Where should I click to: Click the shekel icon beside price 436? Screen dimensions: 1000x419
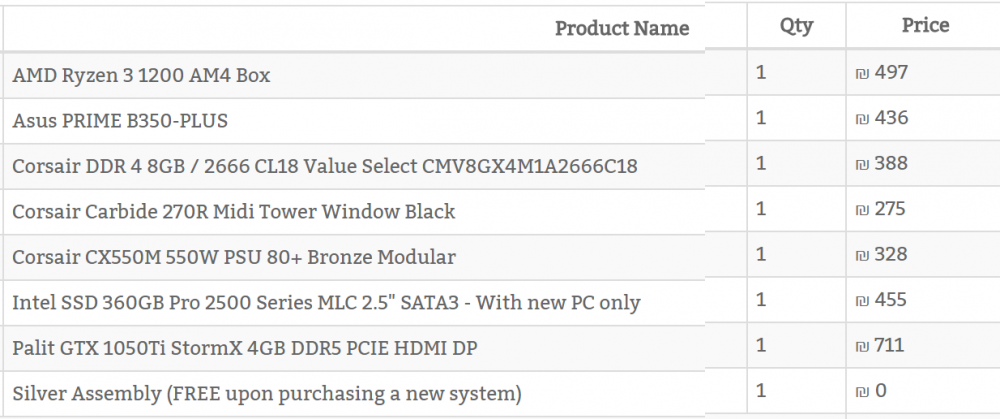tap(862, 119)
